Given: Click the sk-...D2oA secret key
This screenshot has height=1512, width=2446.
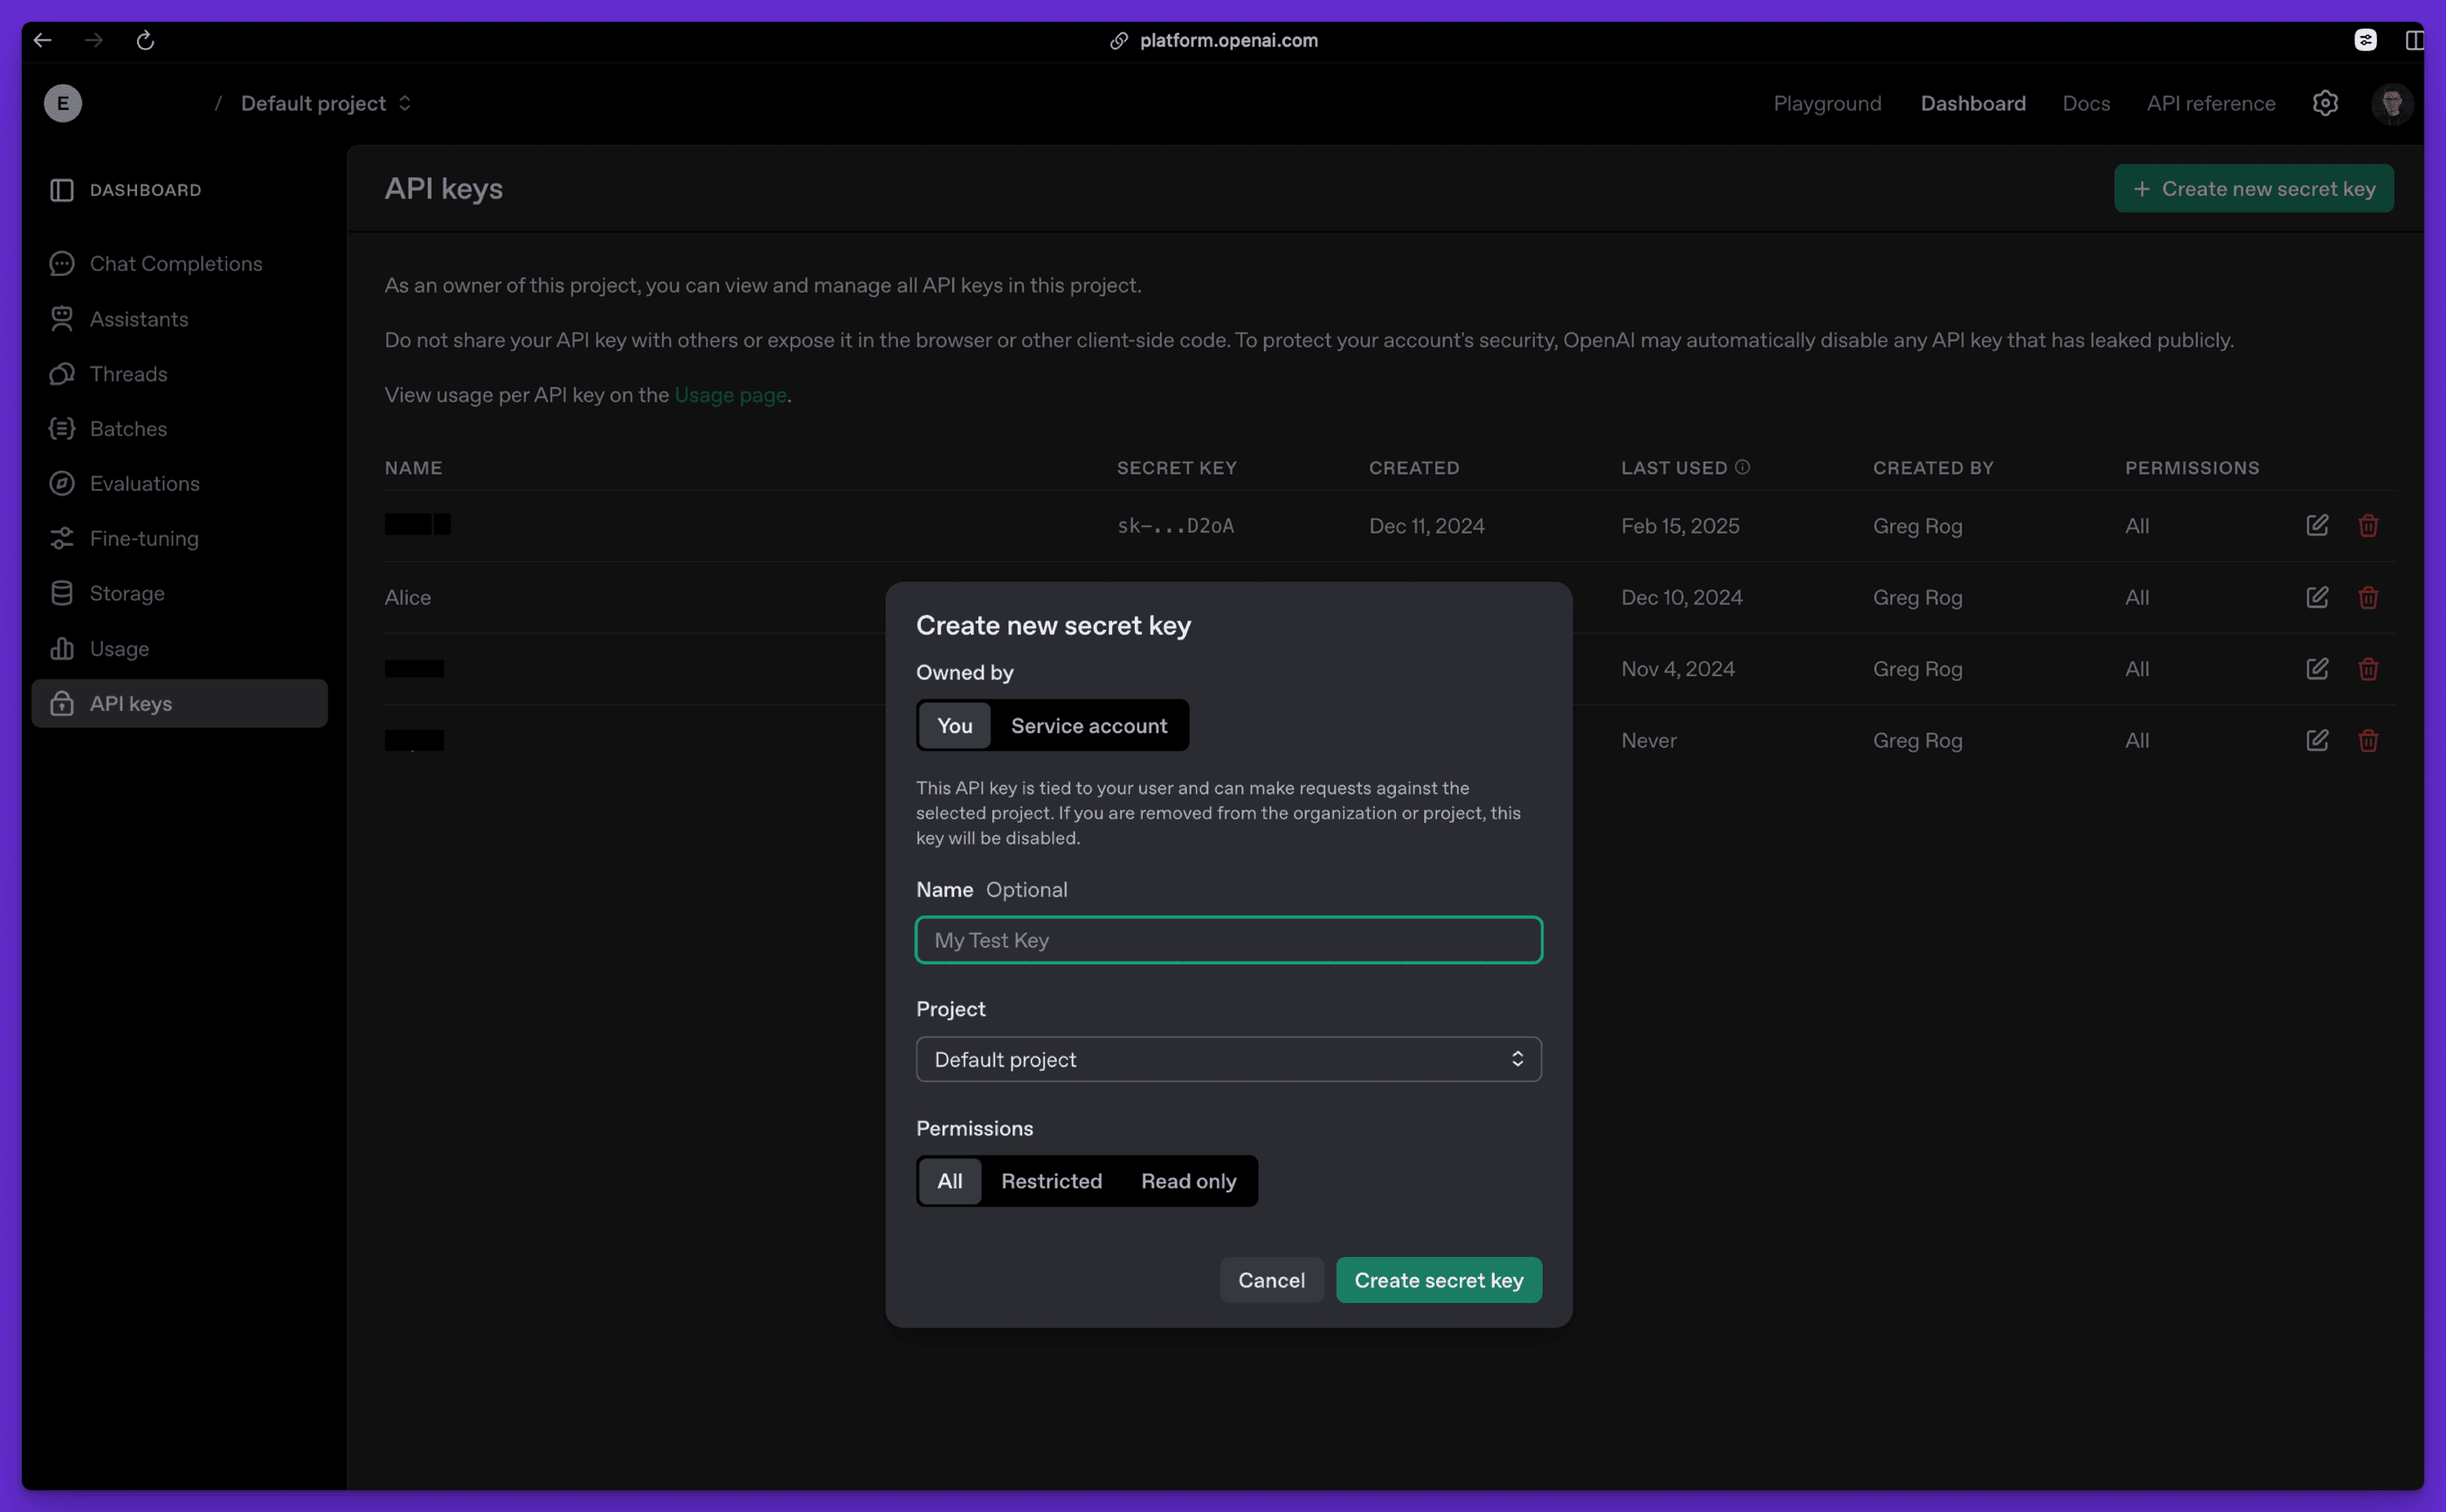Looking at the screenshot, I should [x=1175, y=526].
